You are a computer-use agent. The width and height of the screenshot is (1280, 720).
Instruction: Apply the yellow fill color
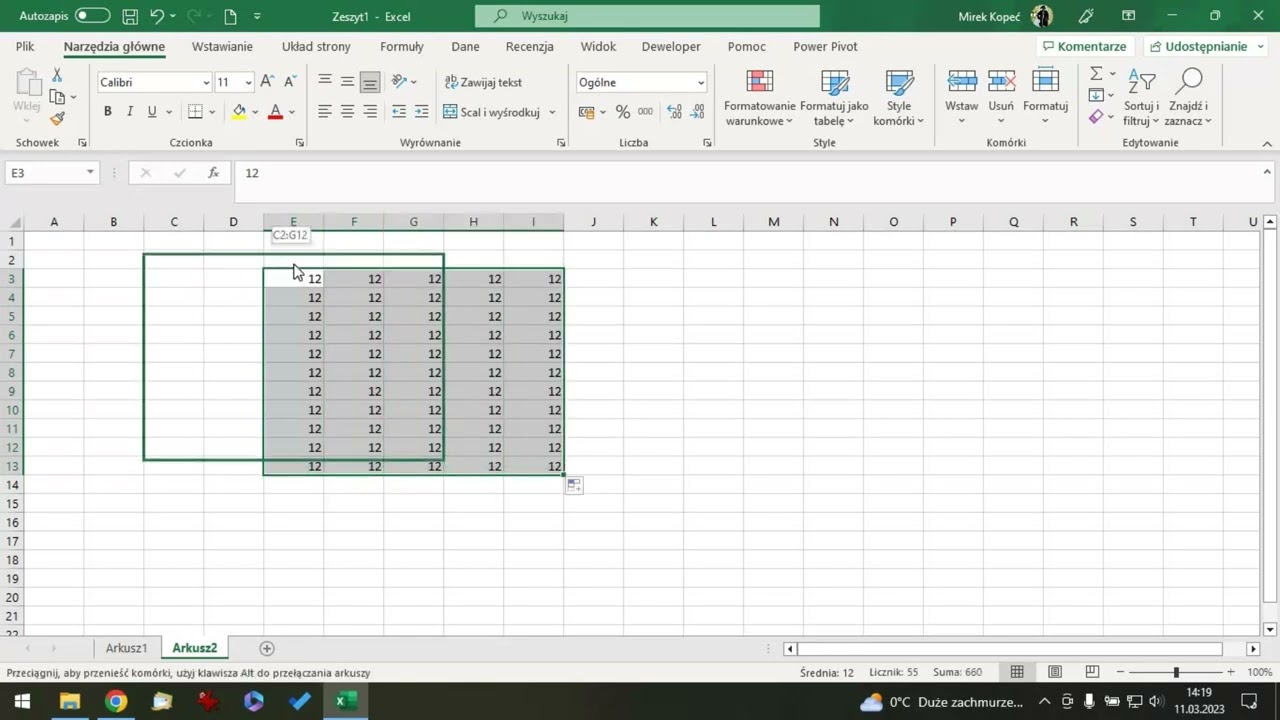click(239, 112)
